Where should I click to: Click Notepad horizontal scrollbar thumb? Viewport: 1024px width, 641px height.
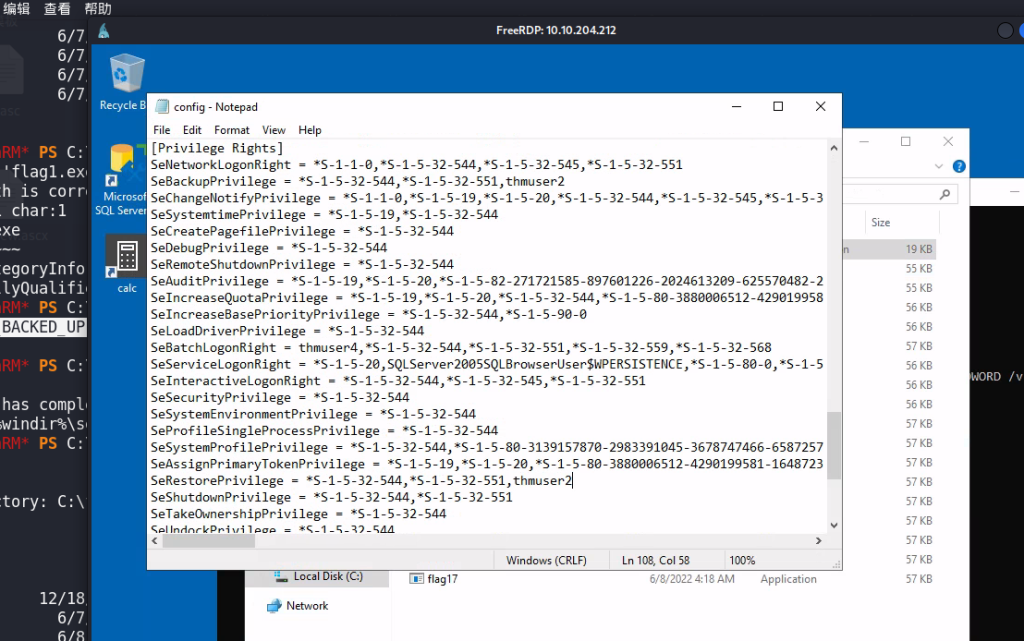(x=208, y=540)
